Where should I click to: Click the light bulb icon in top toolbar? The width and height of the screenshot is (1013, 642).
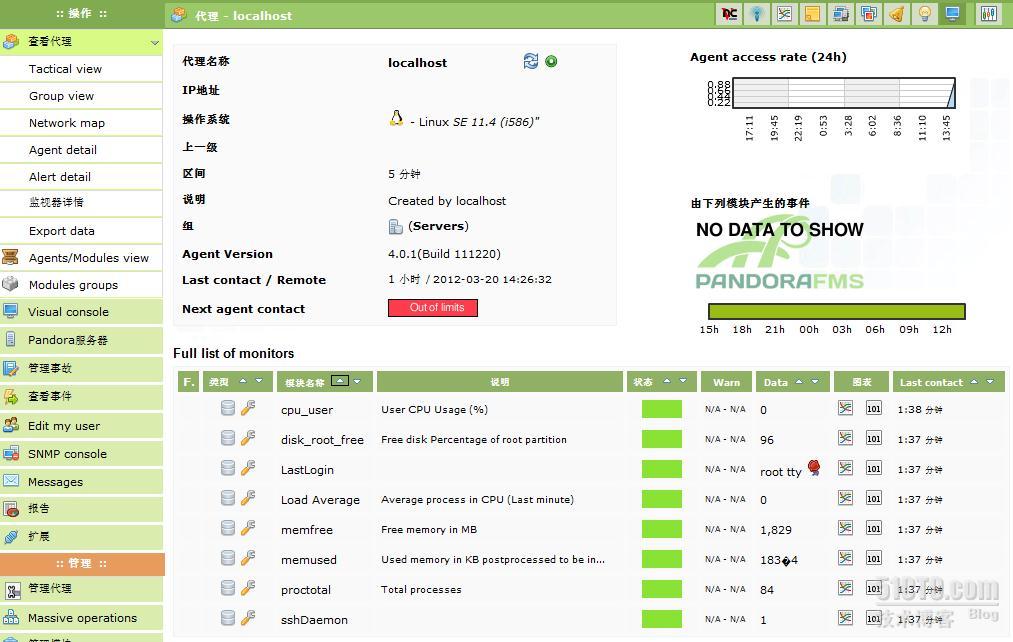pos(924,14)
